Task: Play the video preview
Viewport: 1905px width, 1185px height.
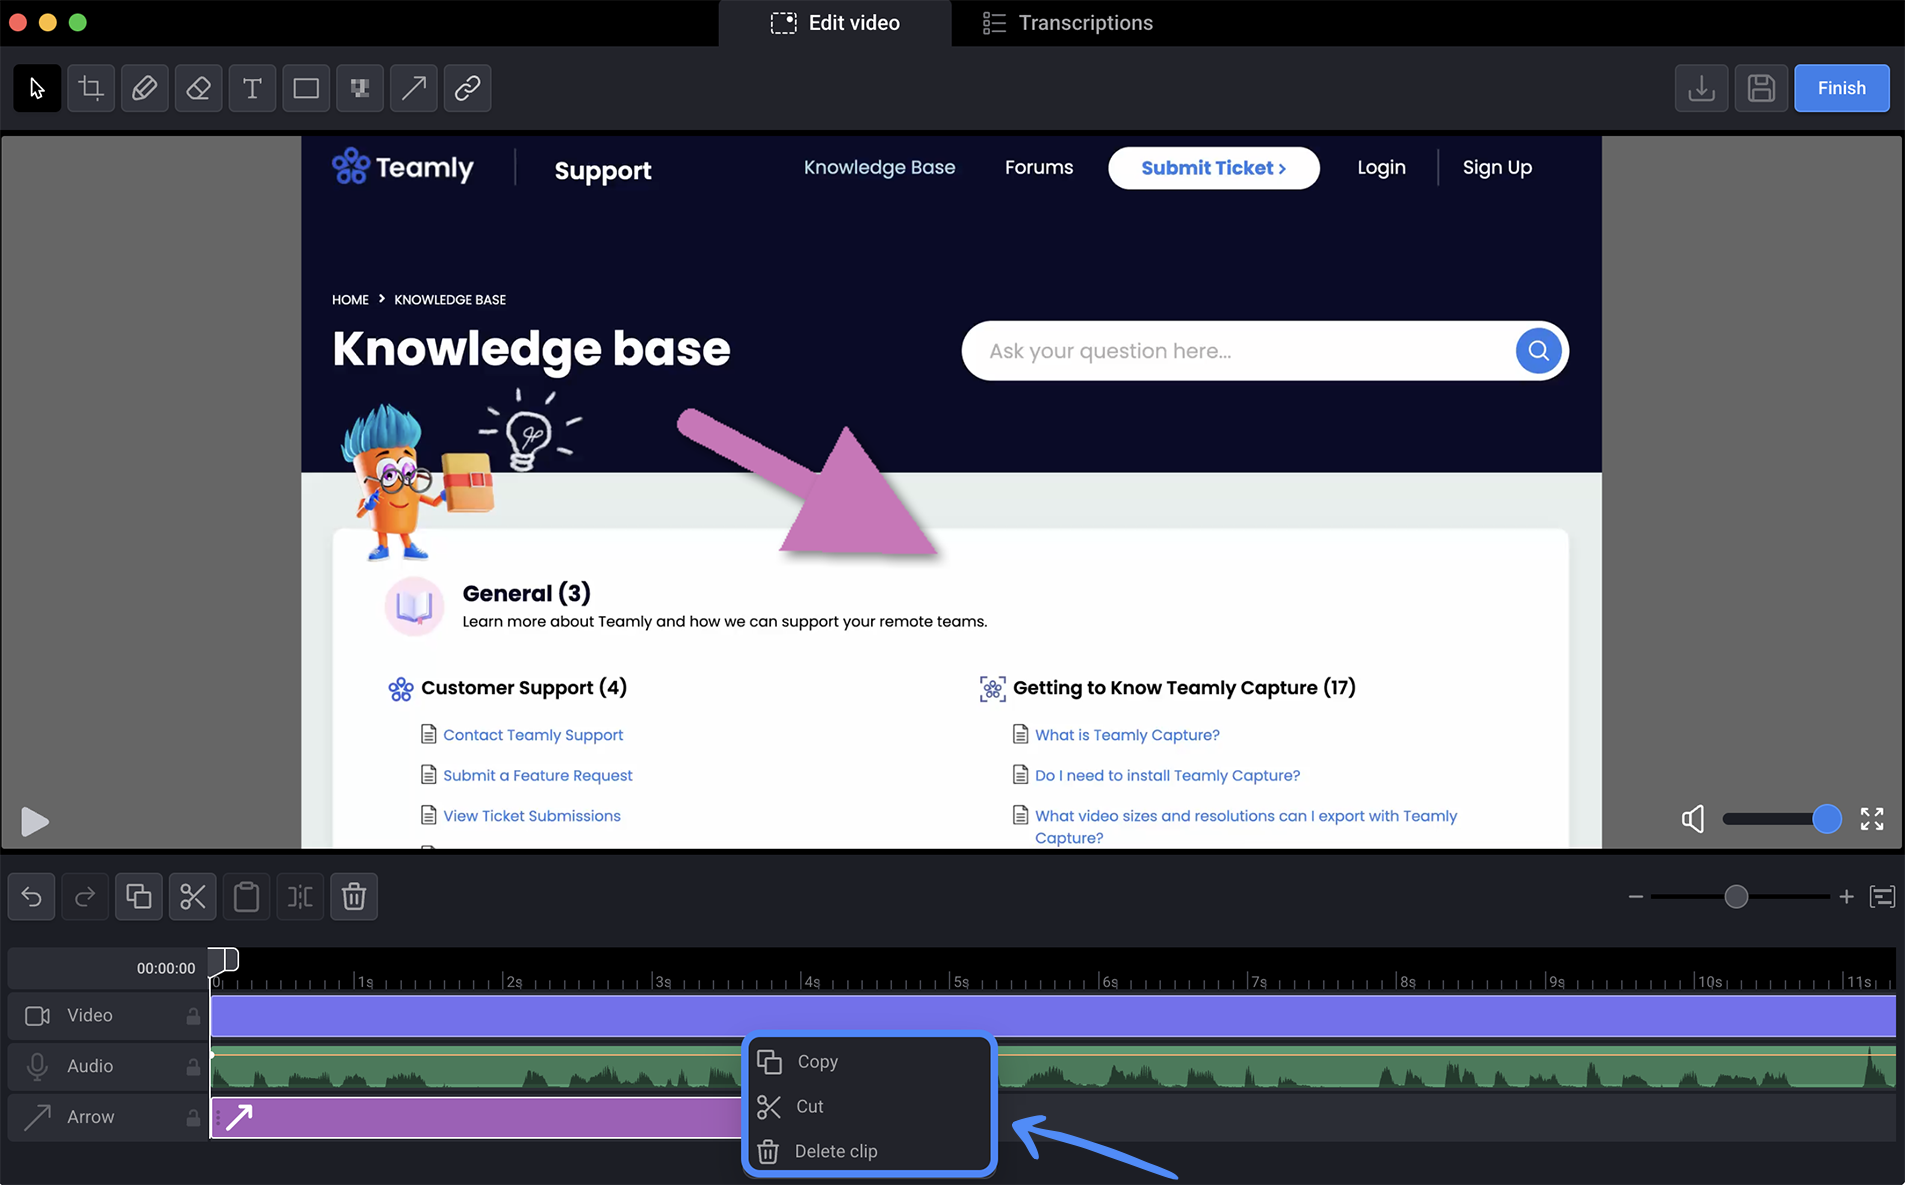Action: click(x=34, y=821)
